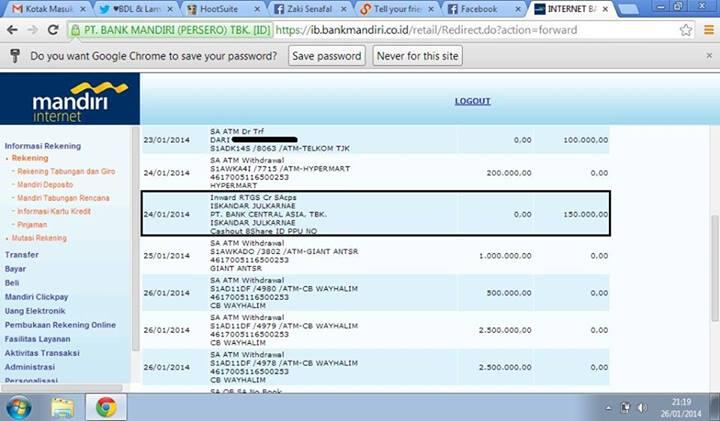Screen dimensions: 720x421
Task: Open a new tab button
Action: (x=627, y=9)
